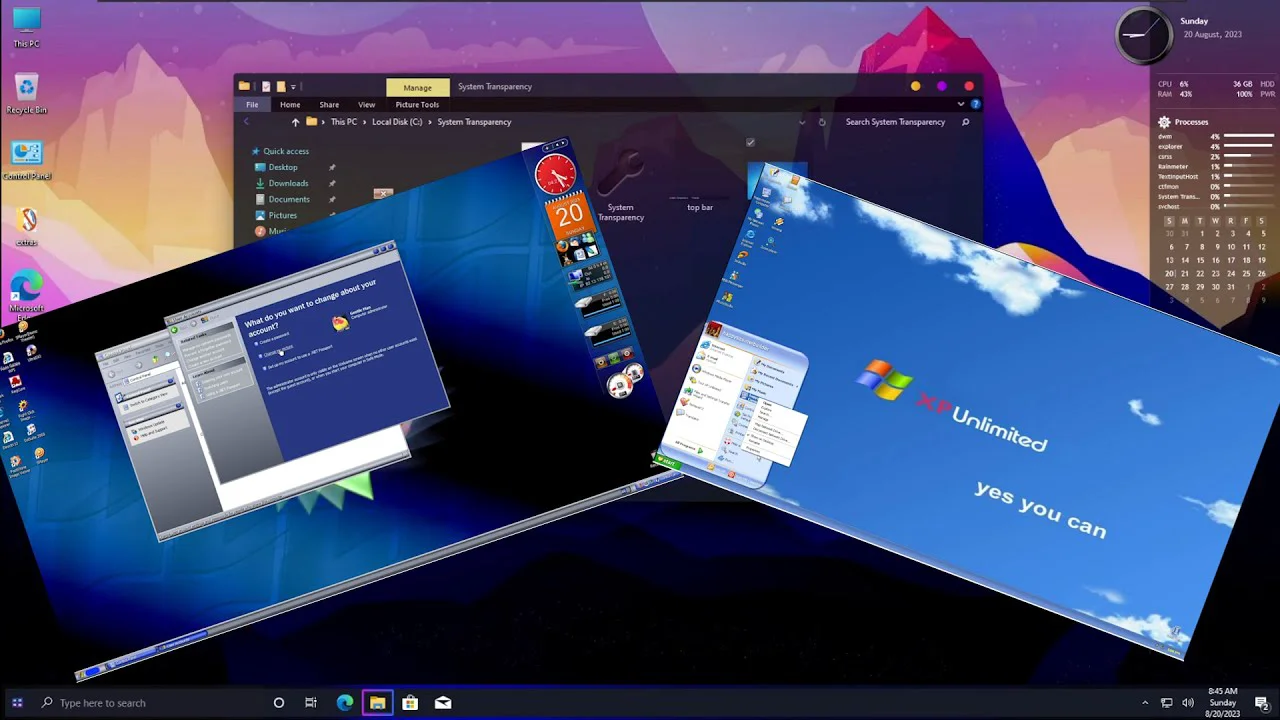
Task: Launch Control Panel from desktop
Action: point(27,157)
